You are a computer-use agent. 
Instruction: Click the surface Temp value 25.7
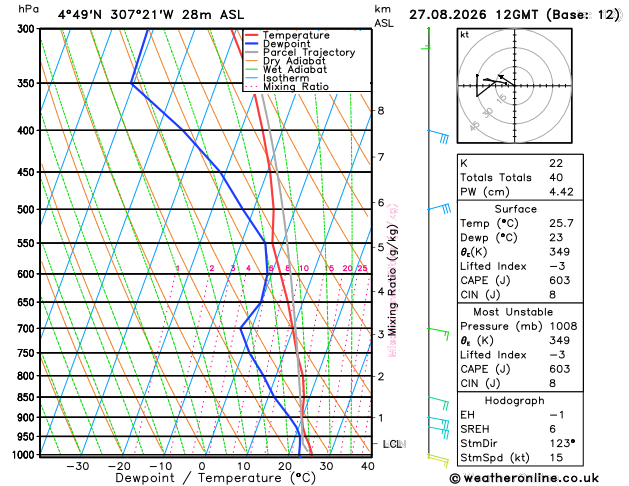561,223
